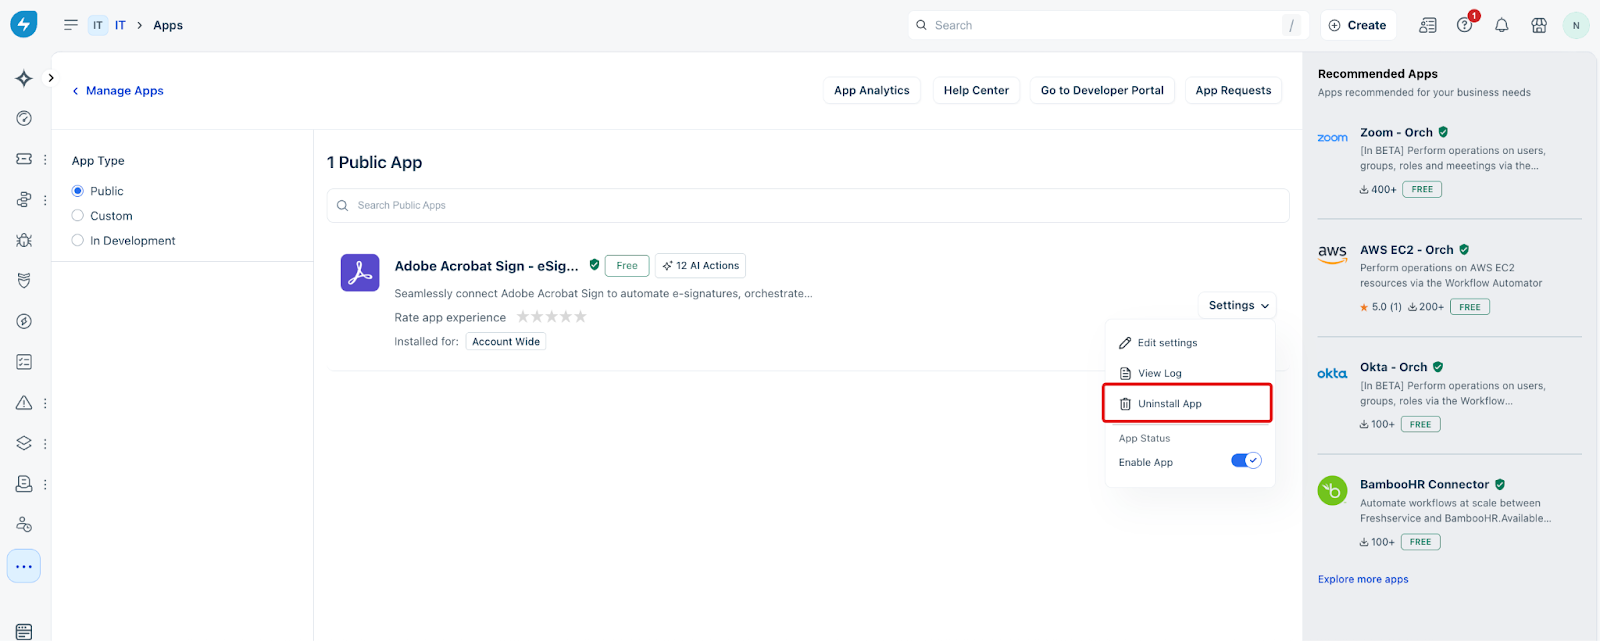The height and width of the screenshot is (641, 1600).
Task: Open the help question mark icon
Action: tap(1464, 25)
